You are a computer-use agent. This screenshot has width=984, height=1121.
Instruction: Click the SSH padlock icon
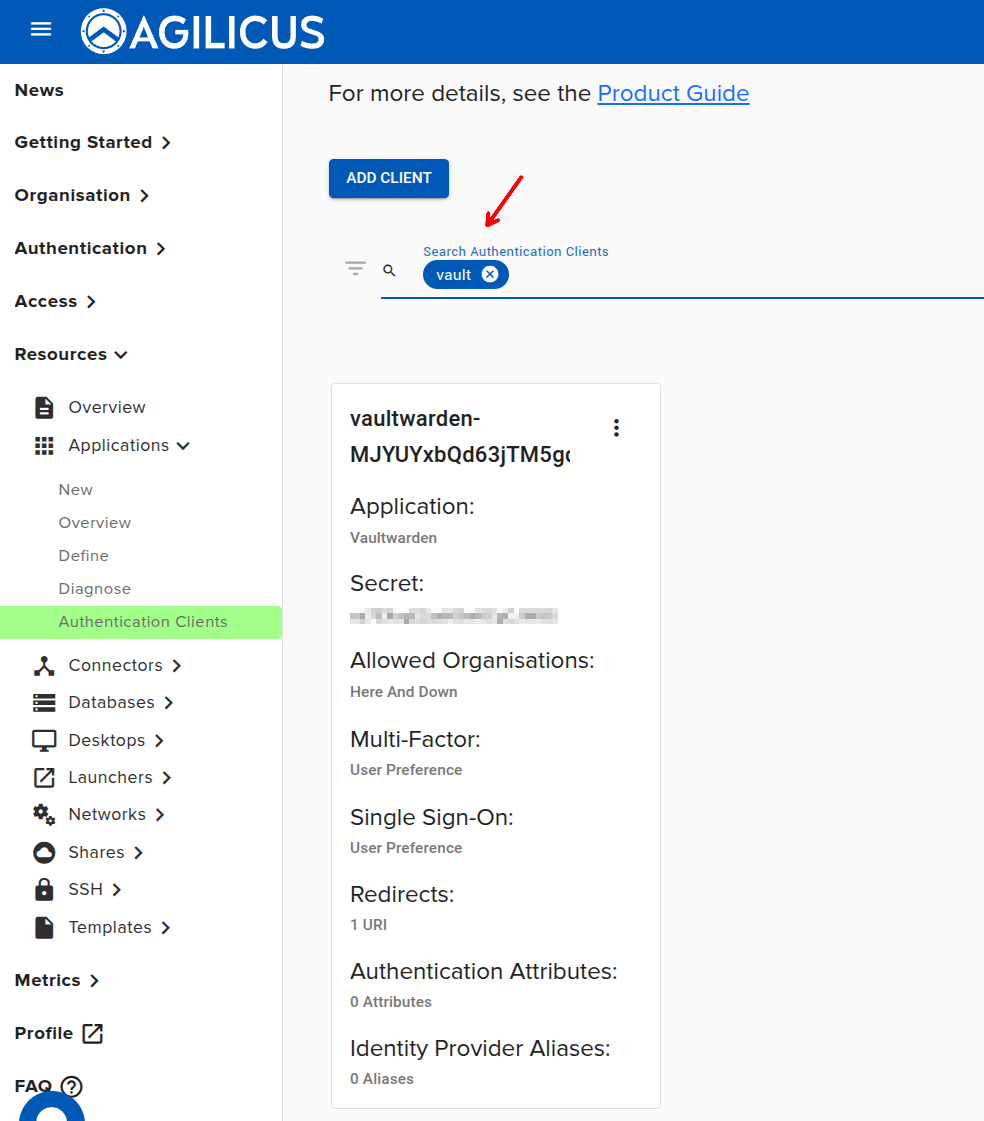44,889
